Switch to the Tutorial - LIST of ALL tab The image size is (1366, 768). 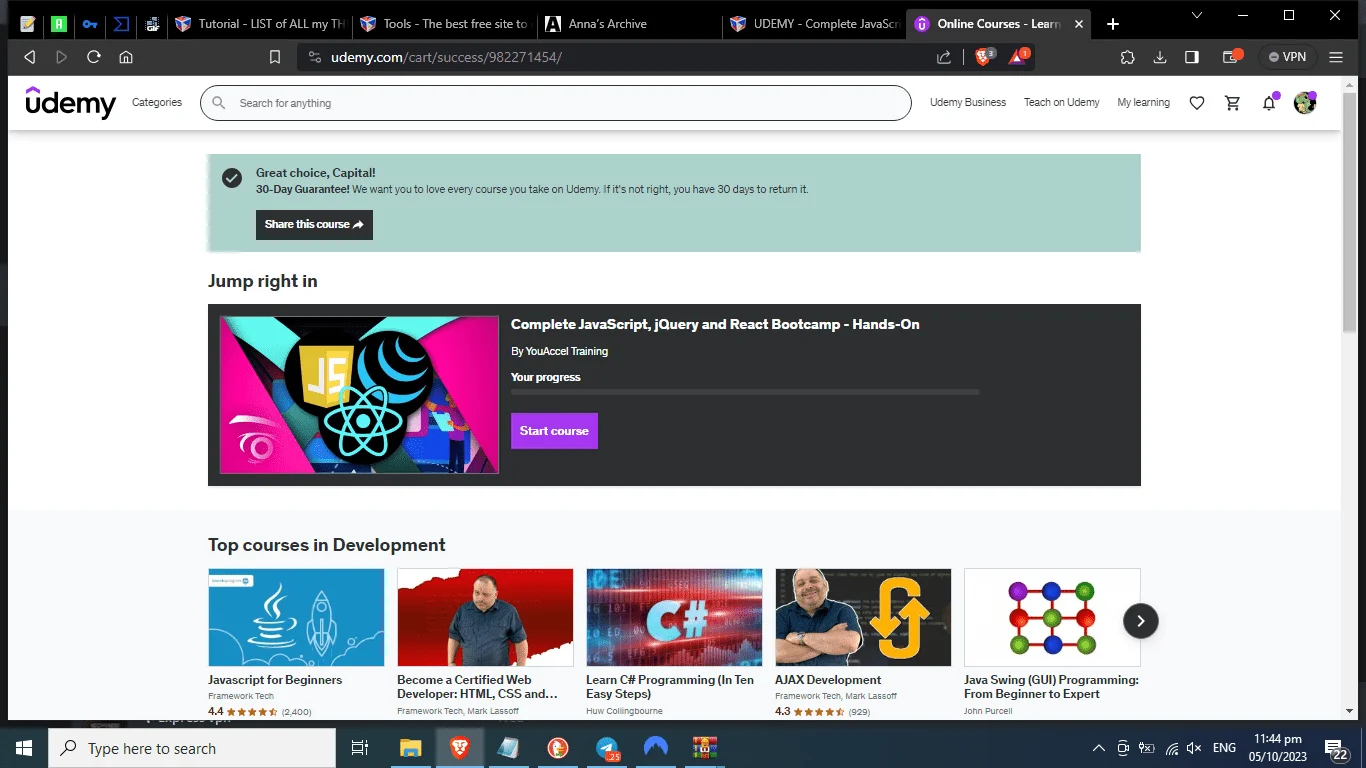[258, 24]
